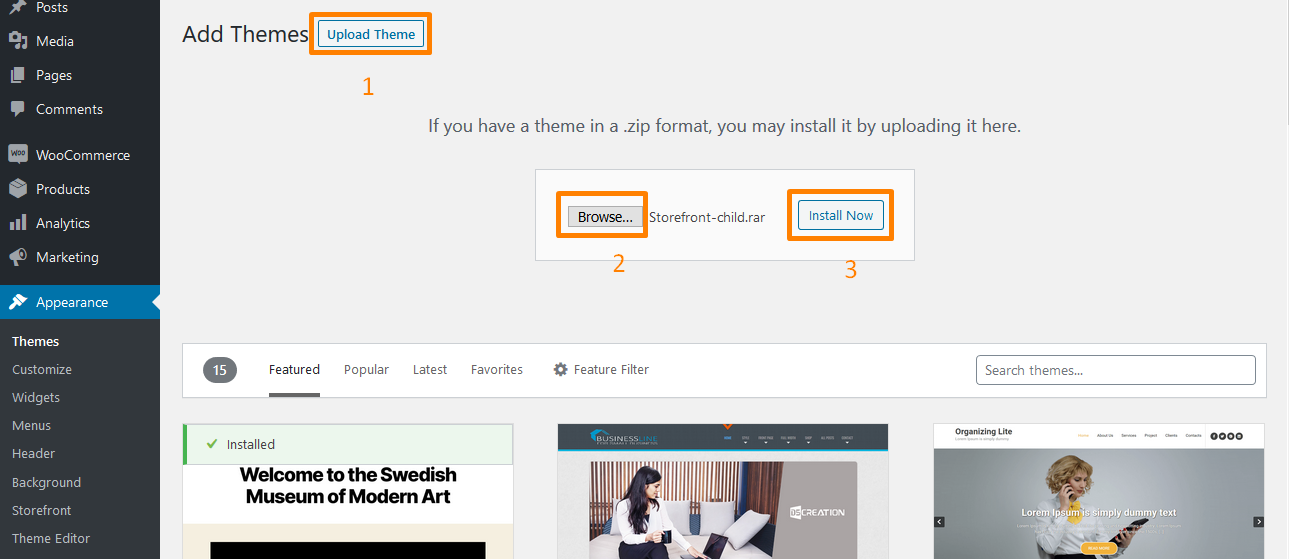Click the WooCommerce logo icon
Screen dimensions: 1289x559
click(x=18, y=155)
